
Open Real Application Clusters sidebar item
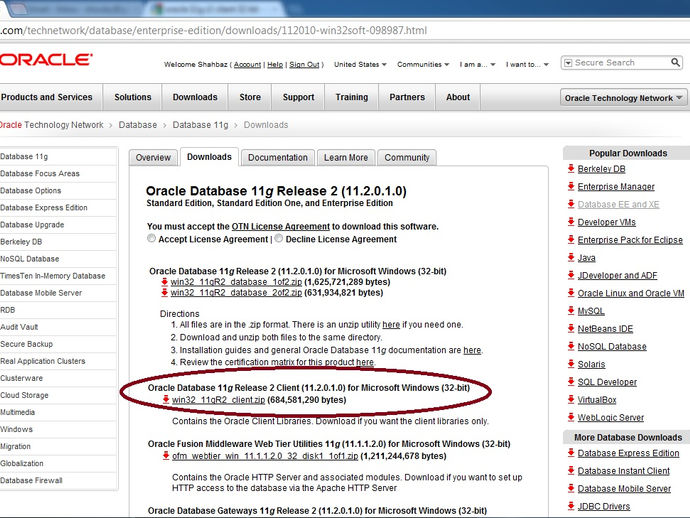(43, 361)
